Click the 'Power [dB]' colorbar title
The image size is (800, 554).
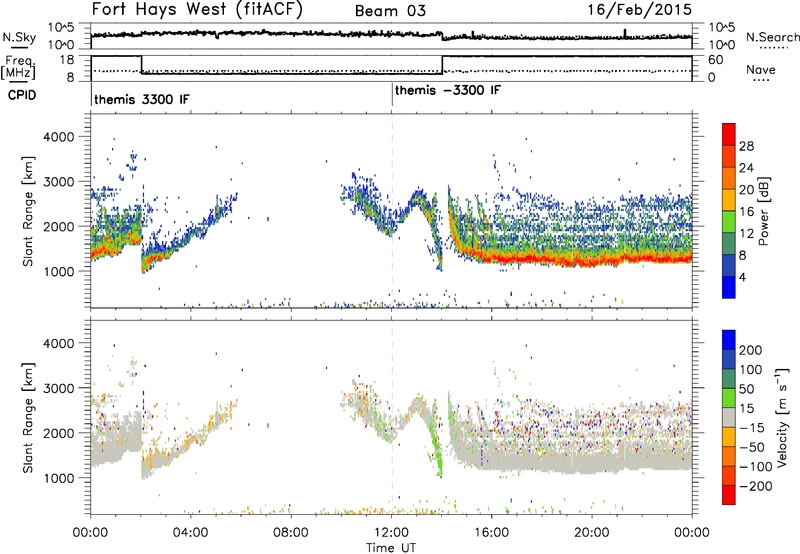[x=764, y=211]
